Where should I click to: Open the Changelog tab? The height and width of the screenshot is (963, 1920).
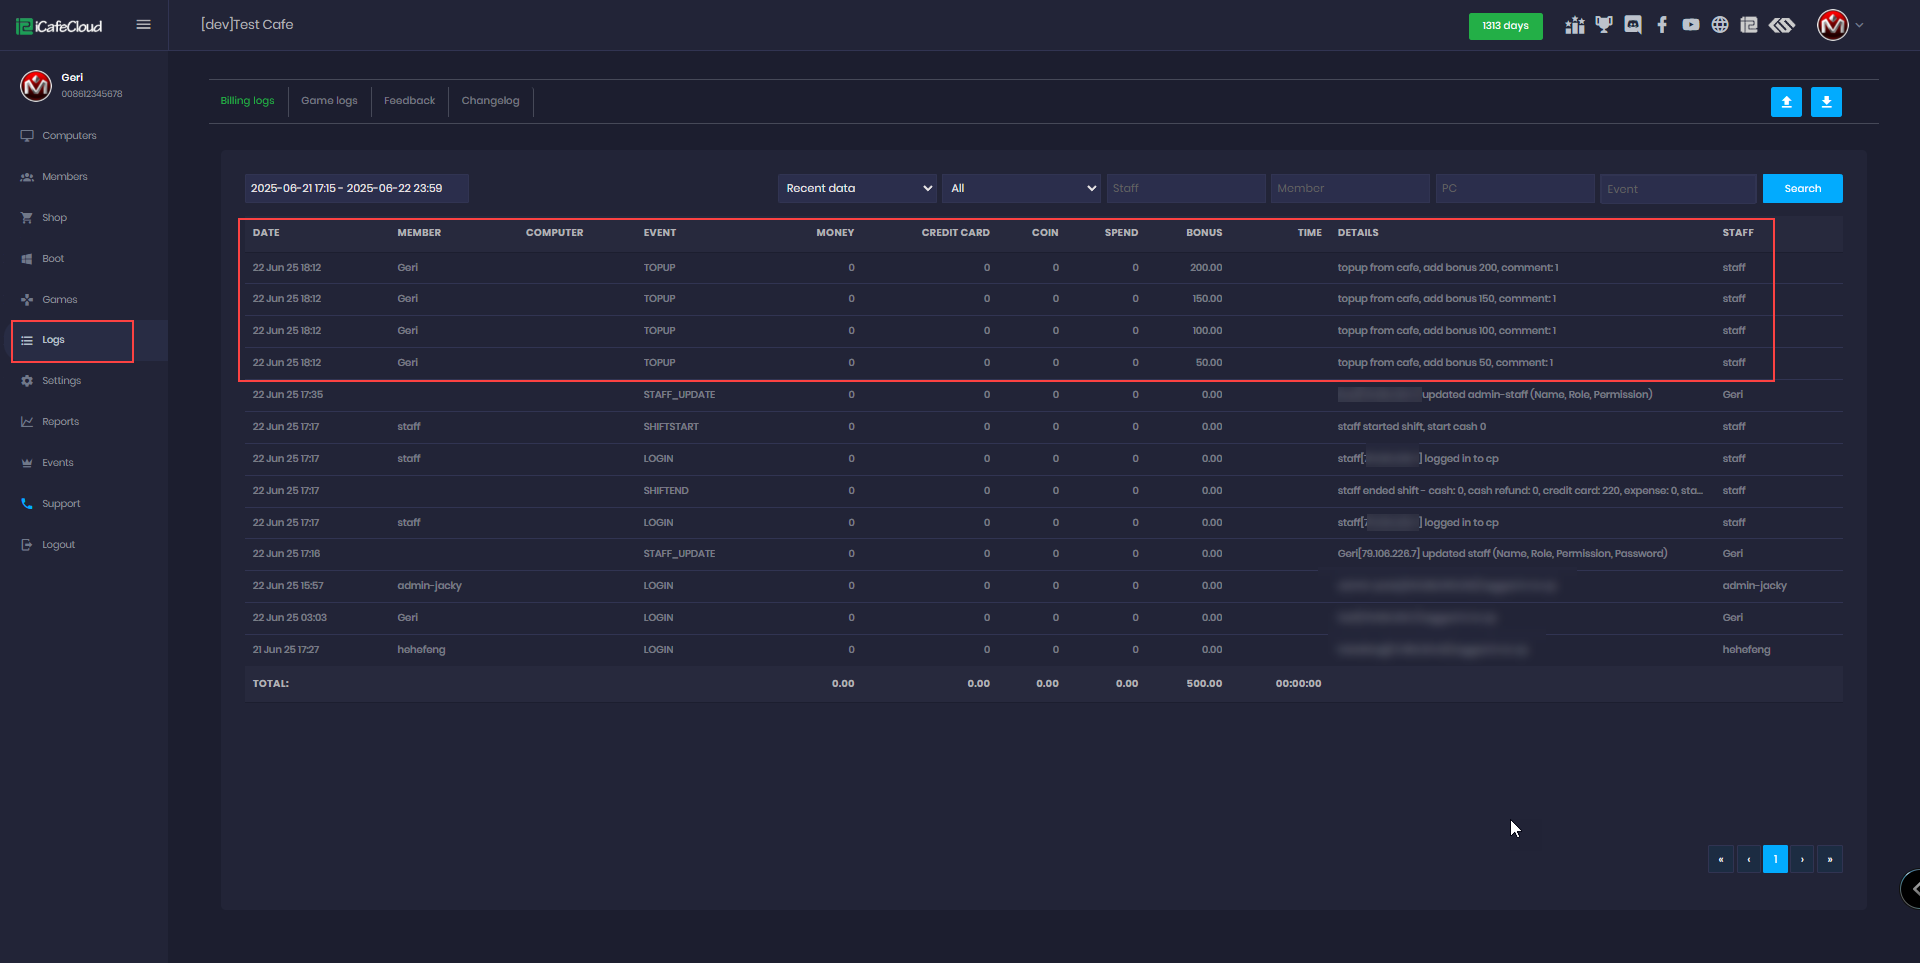(x=490, y=101)
